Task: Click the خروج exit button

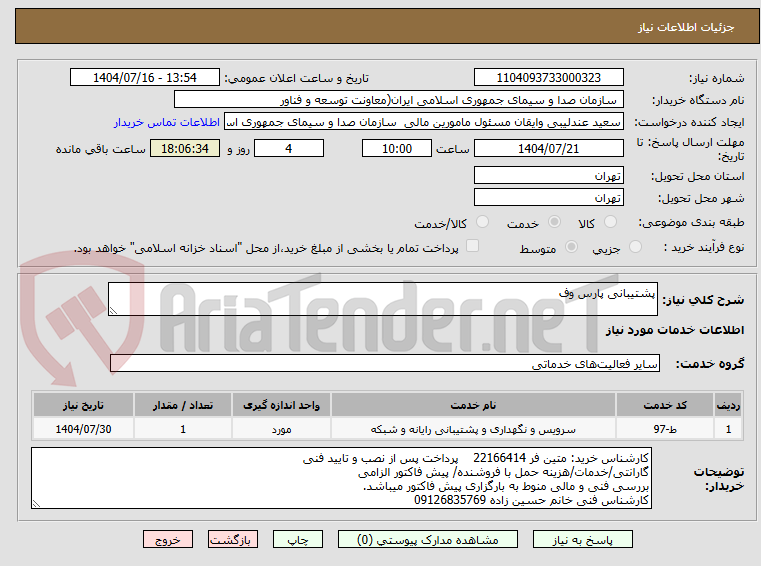Action: [x=167, y=539]
